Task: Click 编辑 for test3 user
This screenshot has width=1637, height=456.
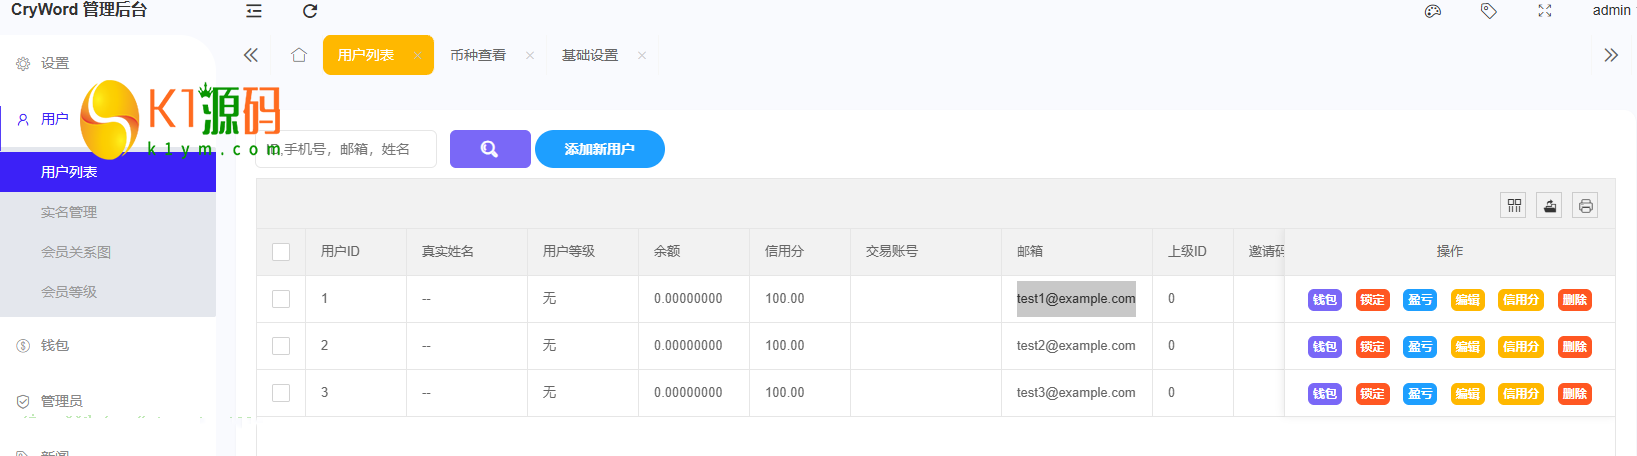Action: point(1468,394)
